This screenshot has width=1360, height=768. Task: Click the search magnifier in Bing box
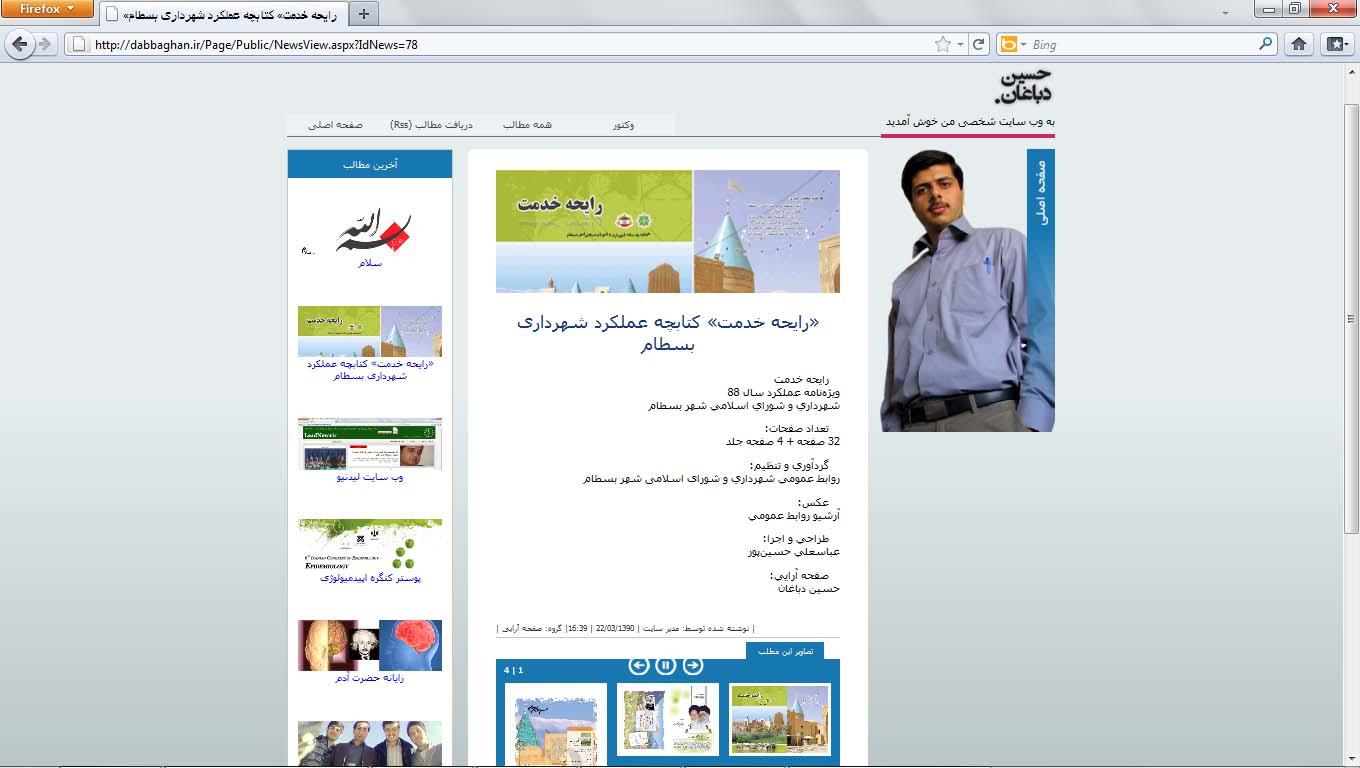point(1266,44)
